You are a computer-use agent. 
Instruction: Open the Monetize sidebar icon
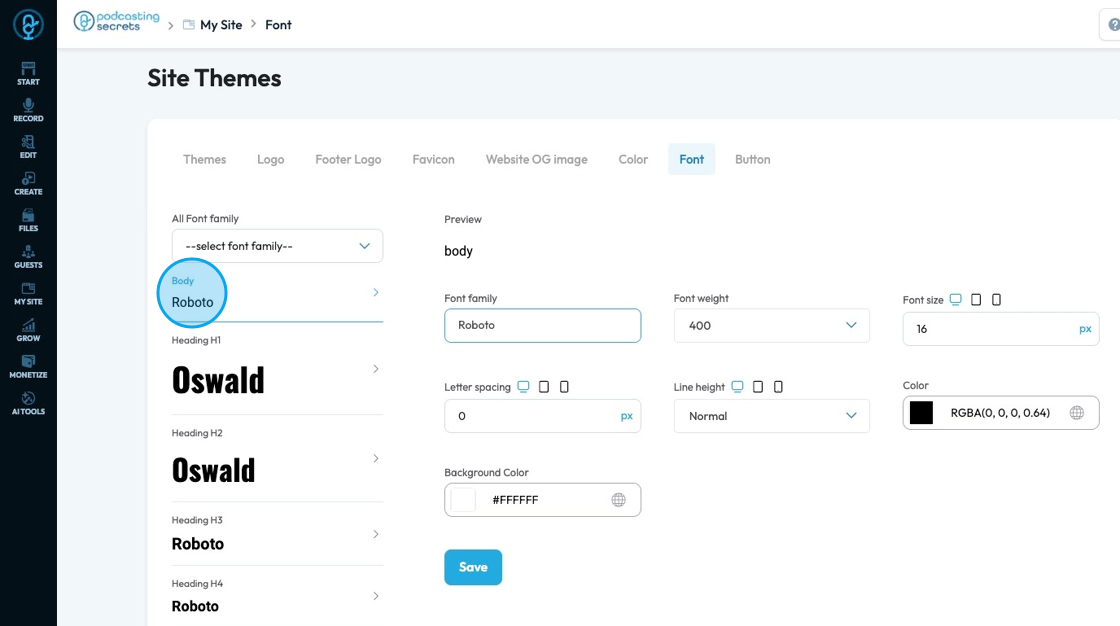click(29, 367)
